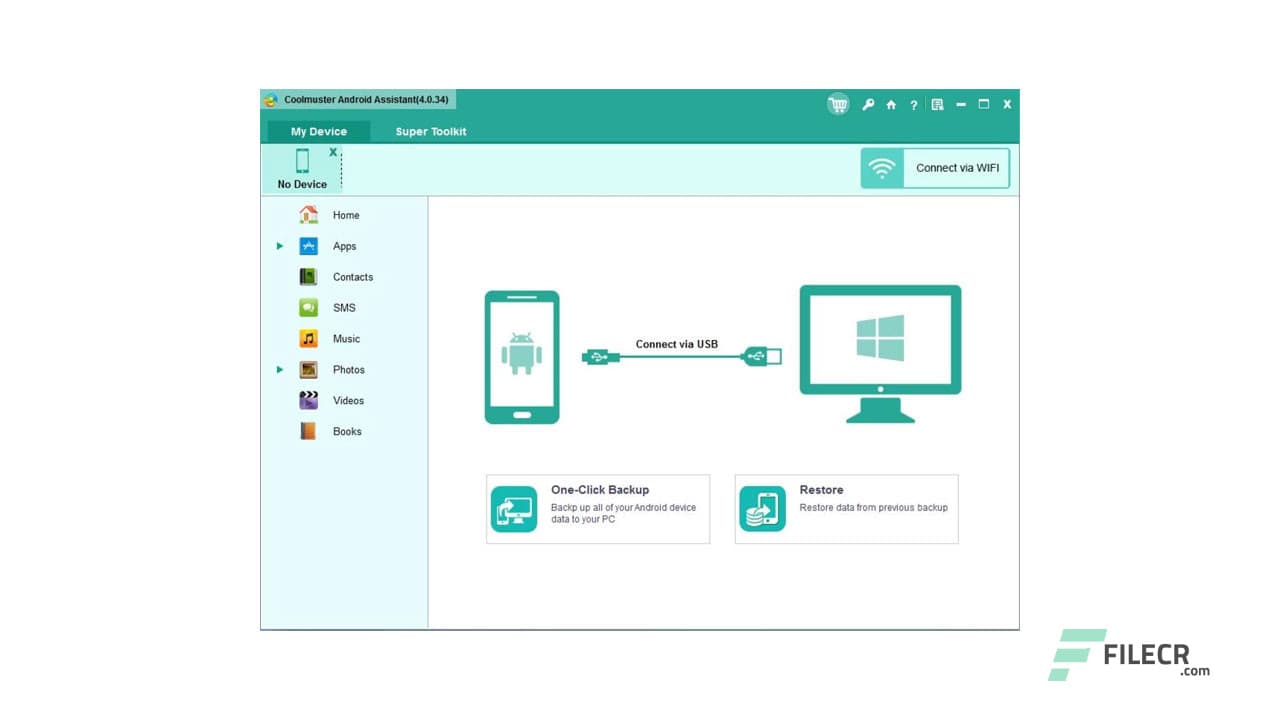Click the Contacts book icon in sidebar
This screenshot has width=1280, height=720.
(309, 277)
